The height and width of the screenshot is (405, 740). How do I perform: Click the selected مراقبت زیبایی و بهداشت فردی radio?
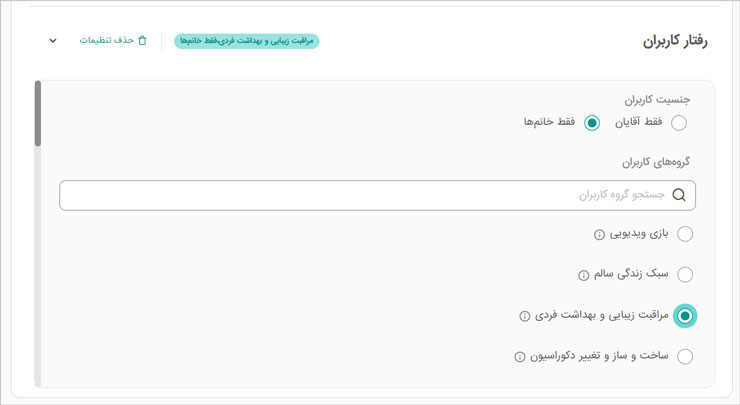[x=685, y=315]
